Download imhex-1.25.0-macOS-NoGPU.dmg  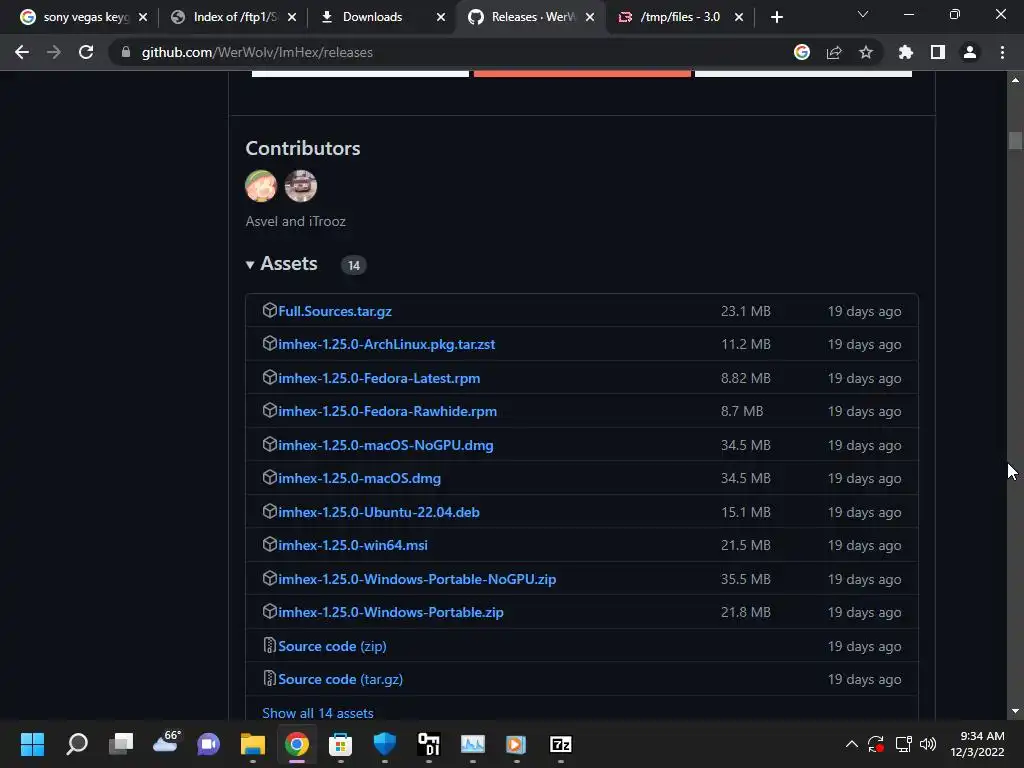pyautogui.click(x=386, y=445)
